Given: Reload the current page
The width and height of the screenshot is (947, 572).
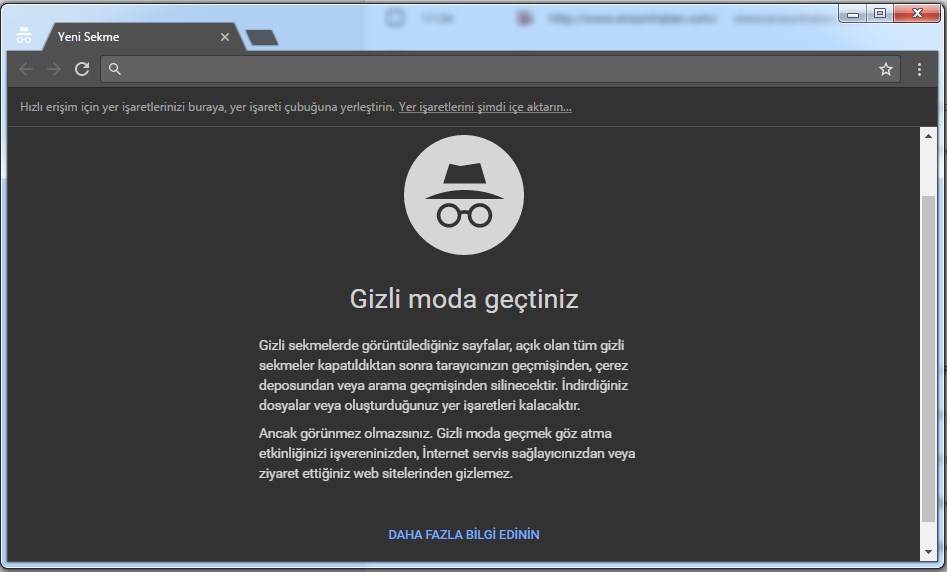Looking at the screenshot, I should pyautogui.click(x=82, y=69).
